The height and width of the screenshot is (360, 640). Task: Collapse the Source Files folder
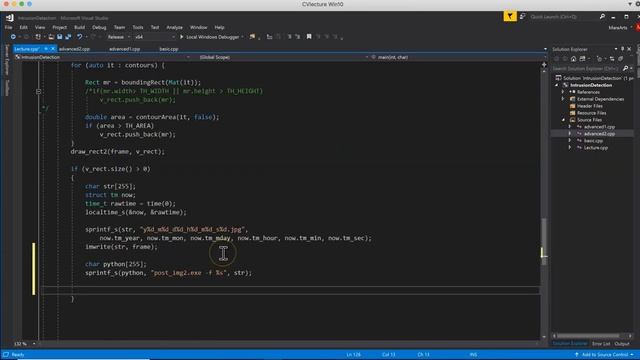563,120
